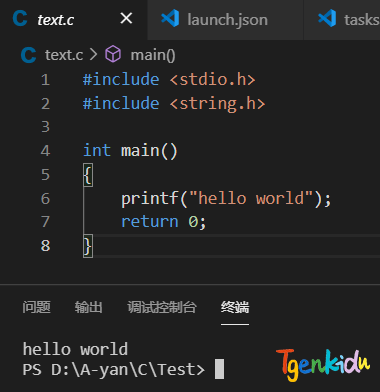Image resolution: width=380 pixels, height=392 pixels.
Task: Click the VS Code icon on launch.json tab
Action: pyautogui.click(x=170, y=18)
